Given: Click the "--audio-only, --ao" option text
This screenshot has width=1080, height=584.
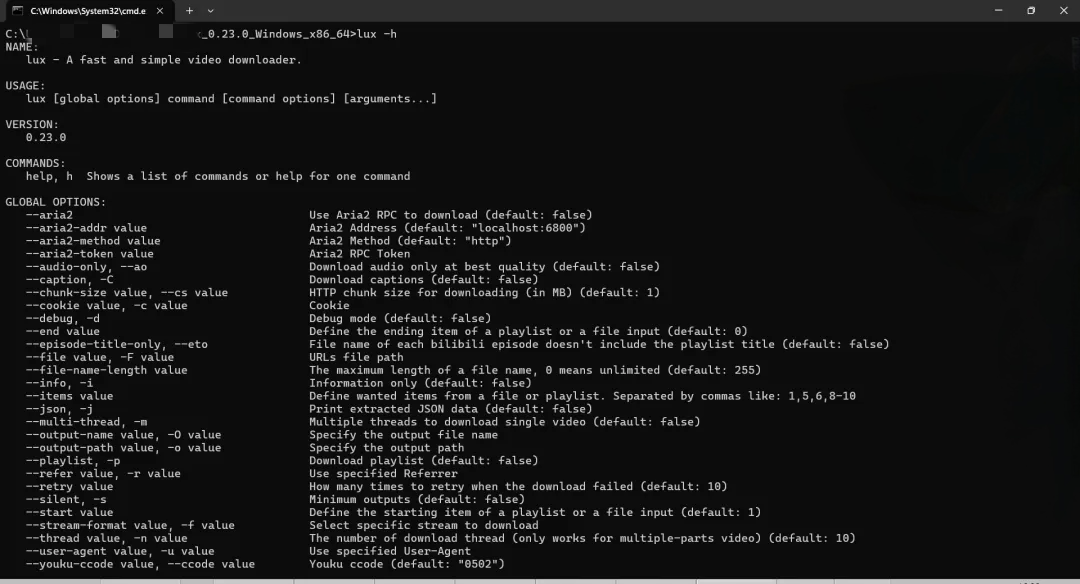Looking at the screenshot, I should click(x=86, y=267).
